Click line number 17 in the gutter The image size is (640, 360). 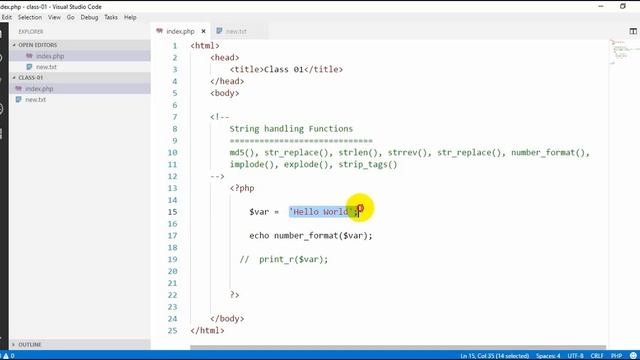[x=173, y=236]
